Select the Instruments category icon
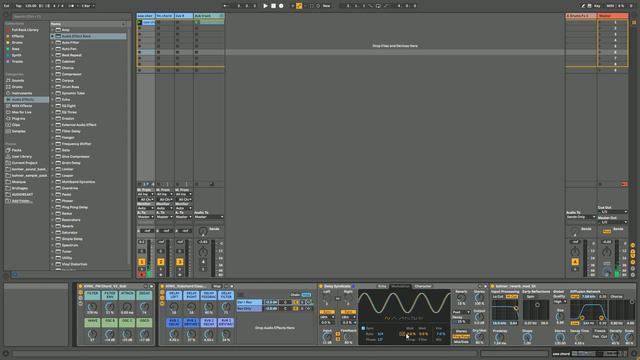This screenshot has width=640, height=360. [x=8, y=93]
